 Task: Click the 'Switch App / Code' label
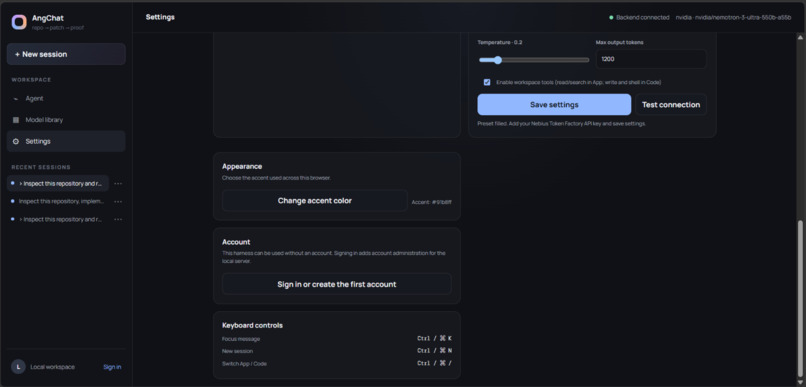click(x=244, y=363)
